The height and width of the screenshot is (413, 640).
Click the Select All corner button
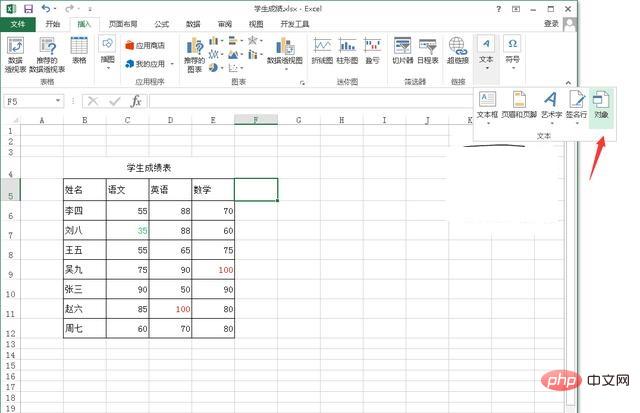click(x=12, y=120)
